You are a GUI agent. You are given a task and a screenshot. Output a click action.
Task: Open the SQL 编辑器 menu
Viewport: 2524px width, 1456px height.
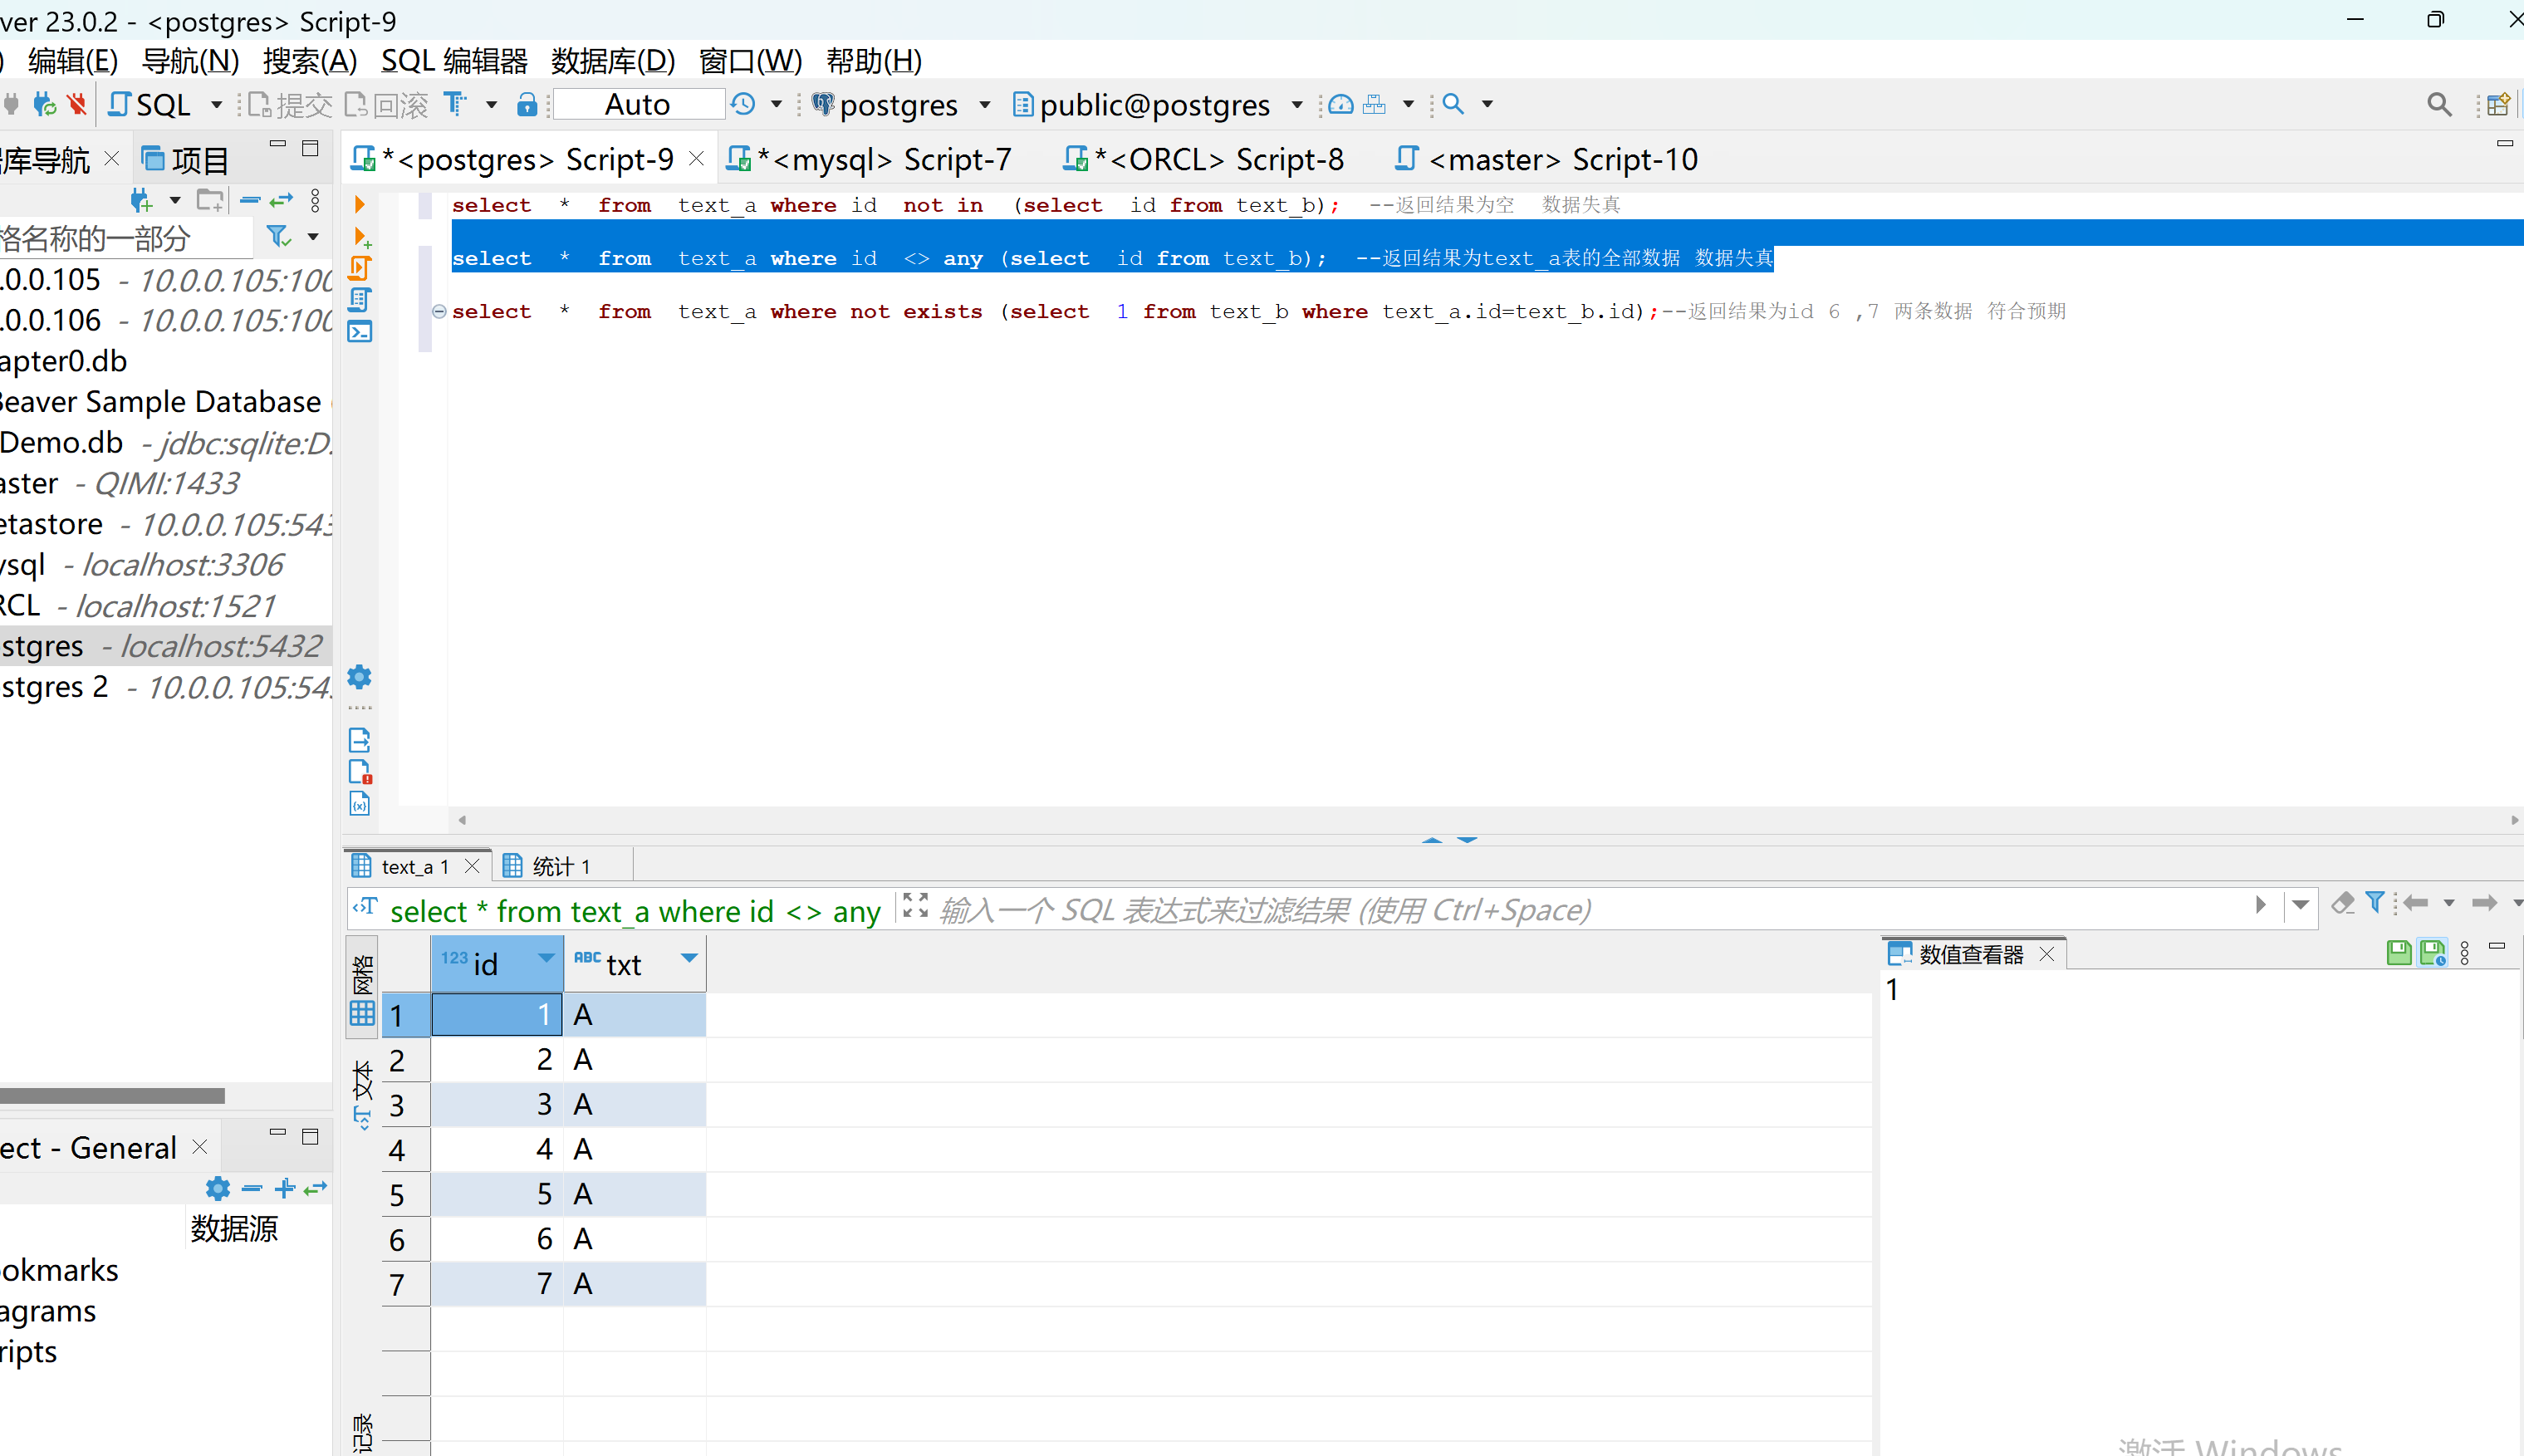(454, 61)
